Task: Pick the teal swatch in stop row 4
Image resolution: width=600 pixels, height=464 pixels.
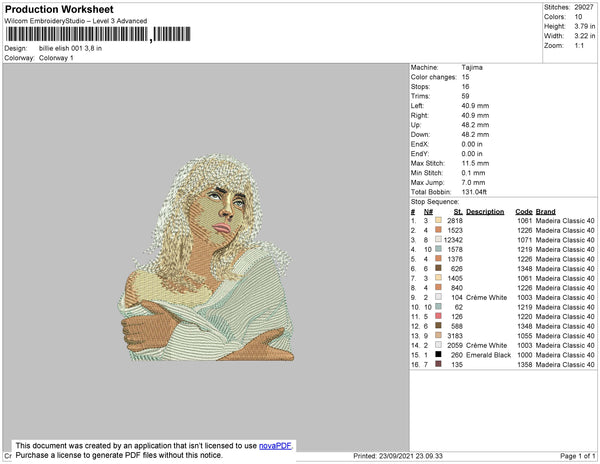Action: [438, 249]
